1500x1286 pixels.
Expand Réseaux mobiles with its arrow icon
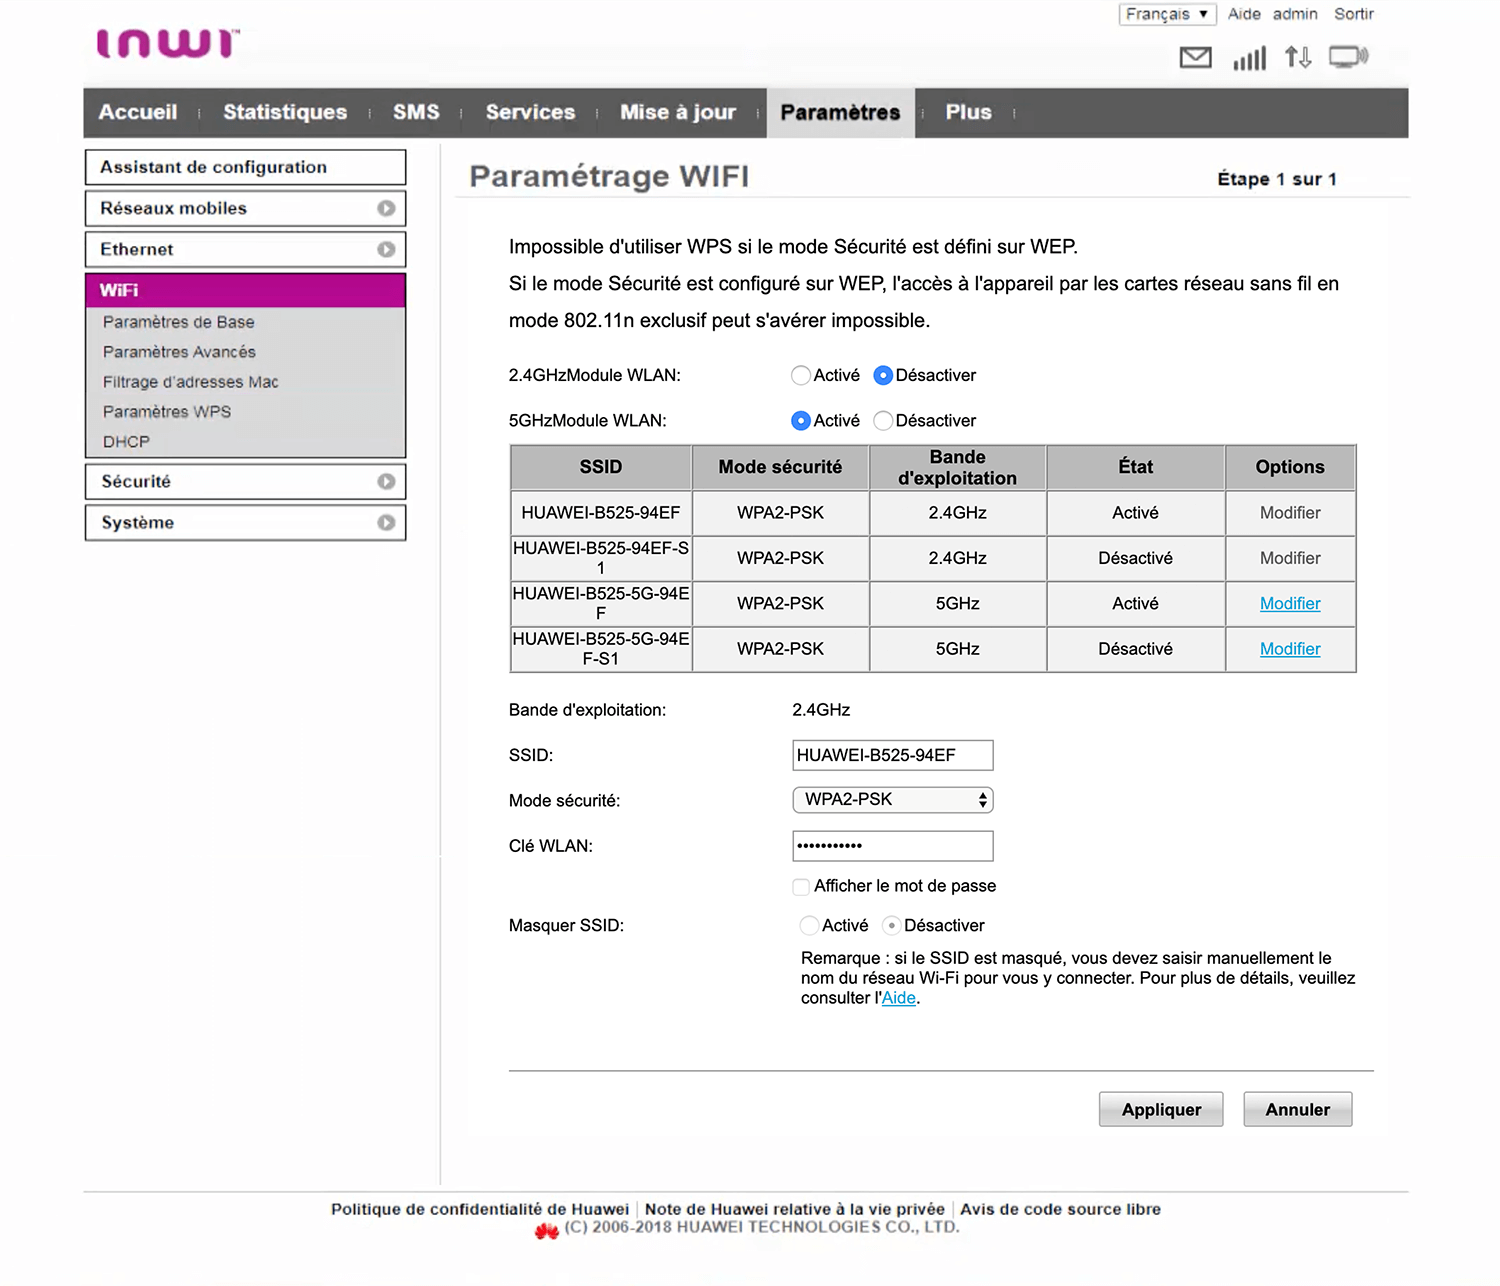coord(386,209)
